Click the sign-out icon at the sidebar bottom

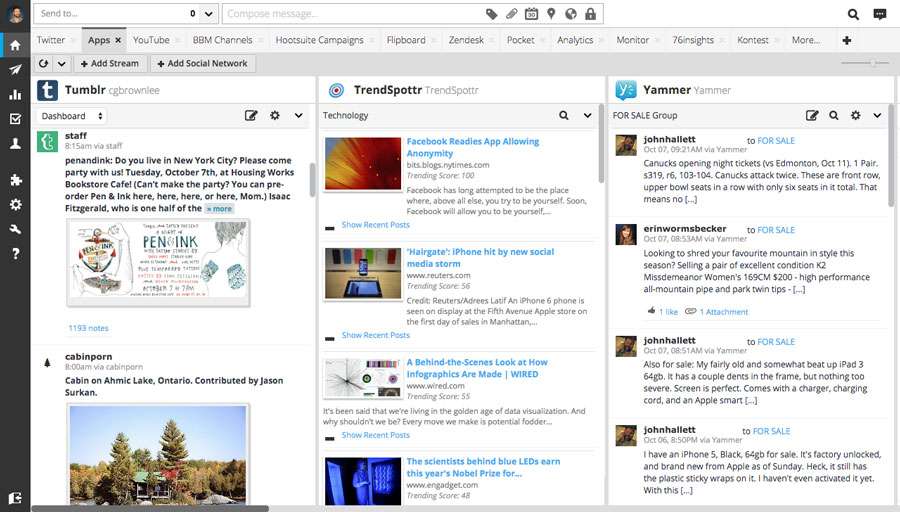click(x=15, y=498)
